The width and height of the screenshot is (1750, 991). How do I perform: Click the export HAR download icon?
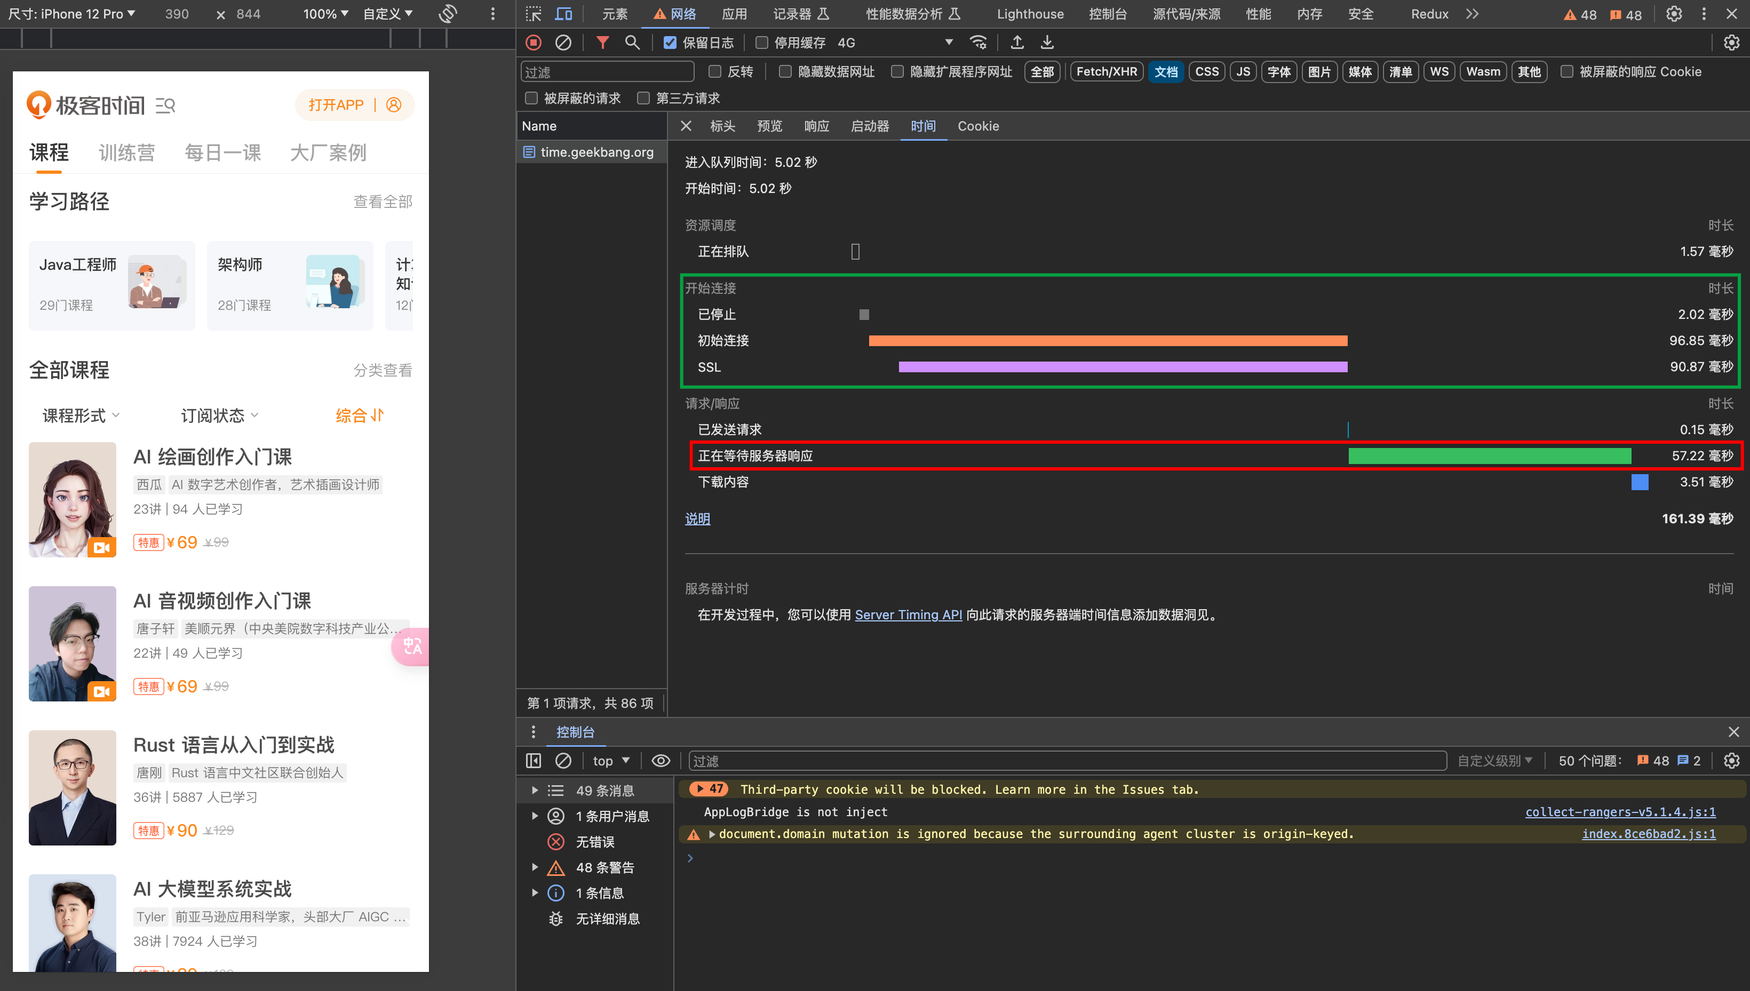[1047, 43]
